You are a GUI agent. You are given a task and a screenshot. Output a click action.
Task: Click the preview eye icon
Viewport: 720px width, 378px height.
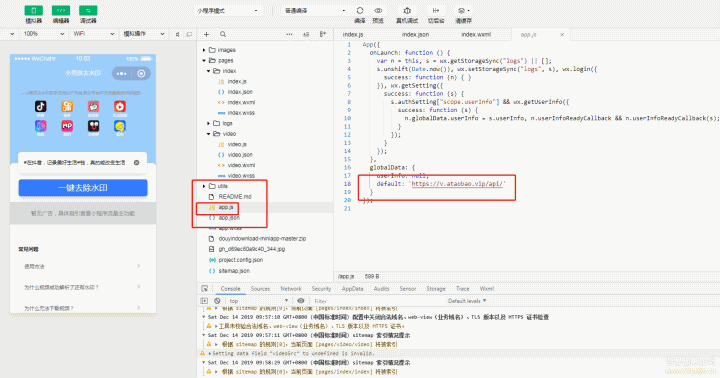point(378,11)
